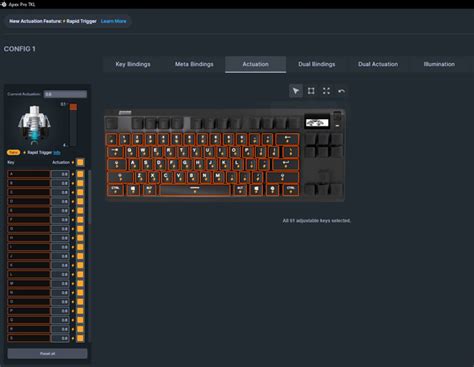Choose the box selection tool
Screen dimensions: 474x367
click(311, 91)
